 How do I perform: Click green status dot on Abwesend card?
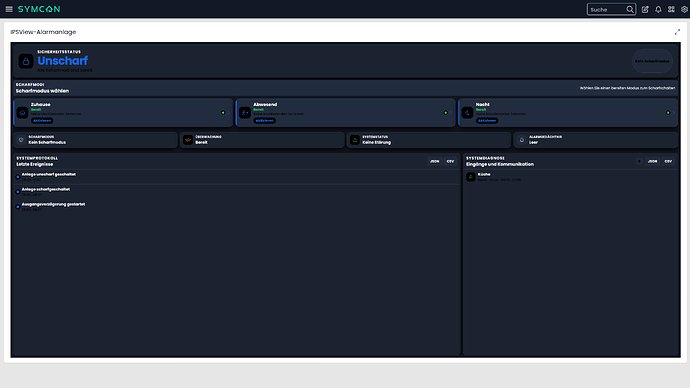tap(445, 113)
